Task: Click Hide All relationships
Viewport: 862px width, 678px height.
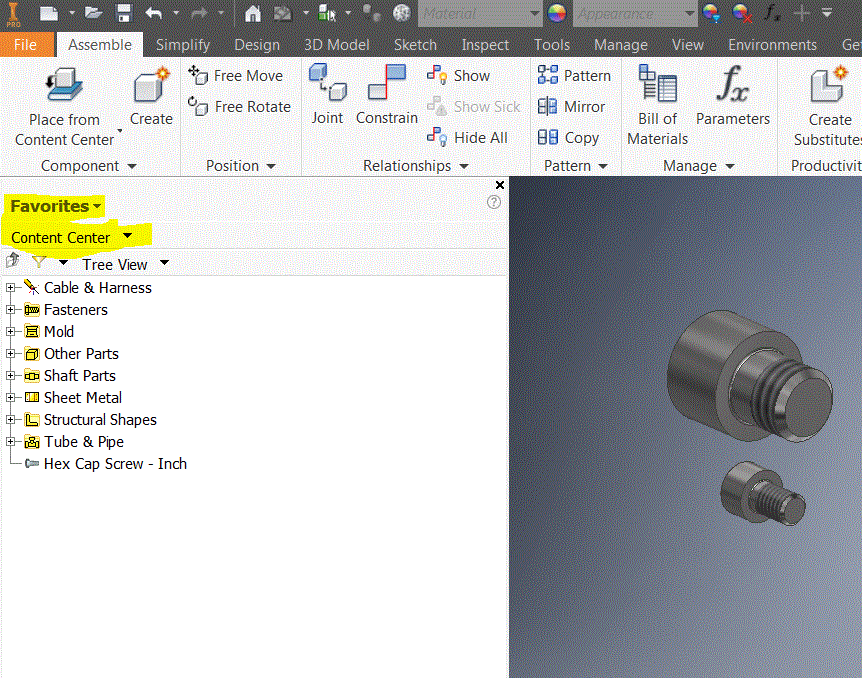Action: (467, 137)
